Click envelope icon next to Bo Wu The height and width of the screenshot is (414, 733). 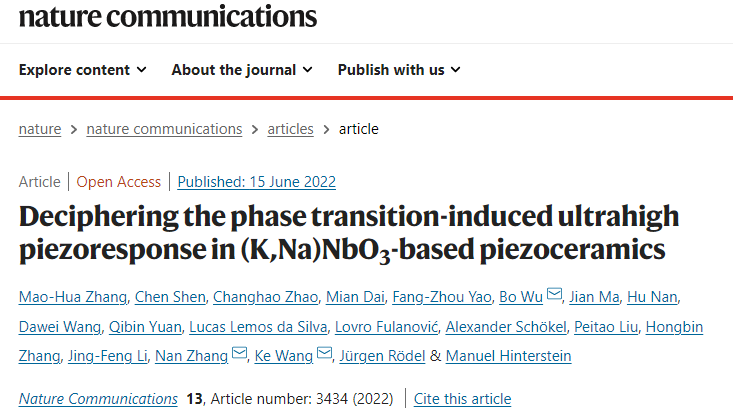click(554, 295)
